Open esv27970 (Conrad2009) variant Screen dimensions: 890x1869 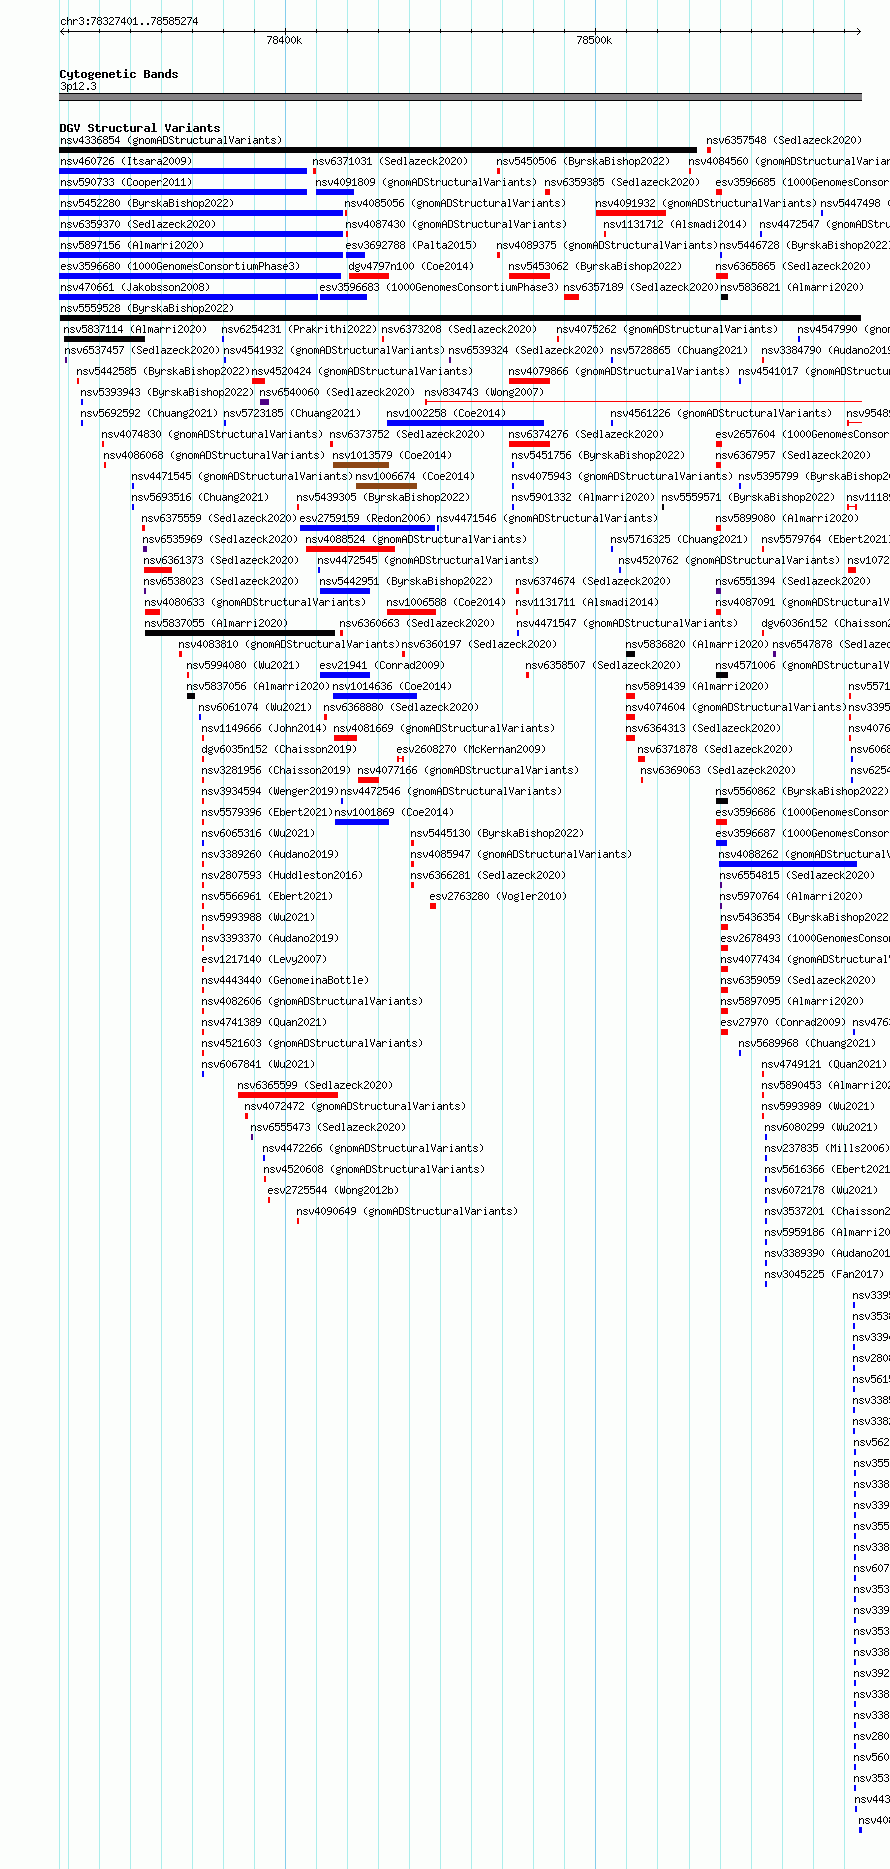783,1022
